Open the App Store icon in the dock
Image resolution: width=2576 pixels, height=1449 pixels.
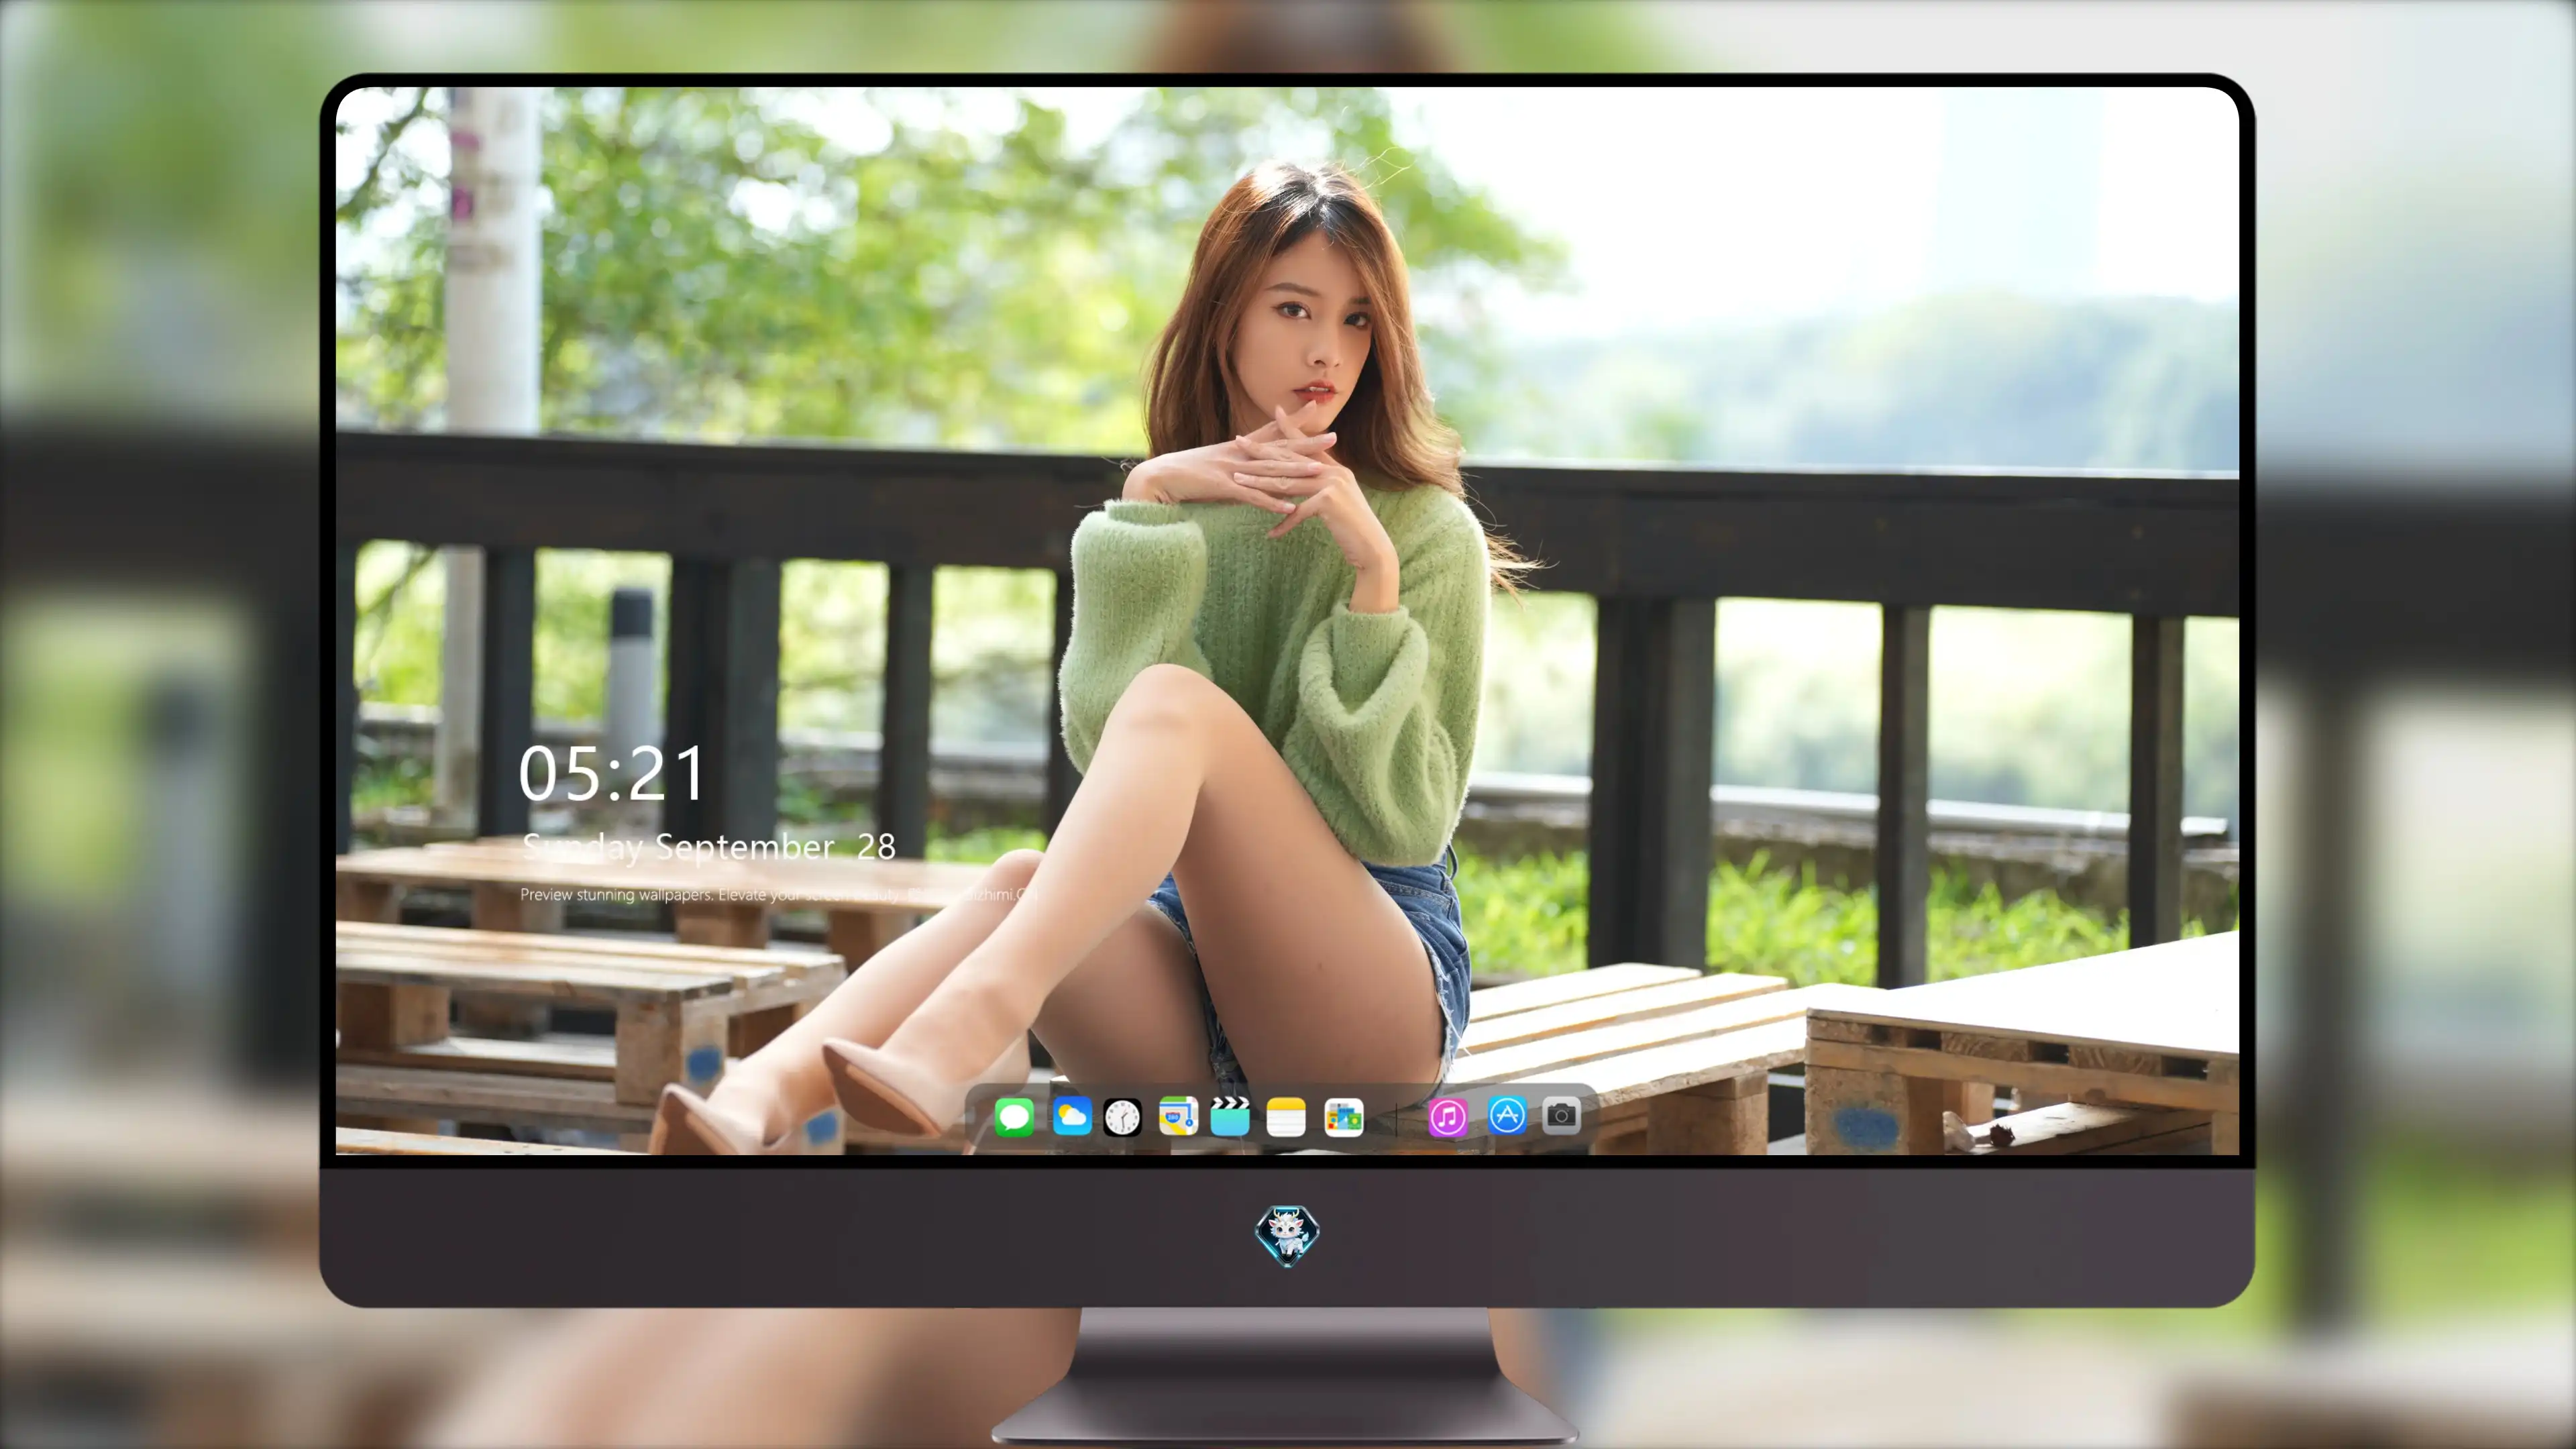pyautogui.click(x=1507, y=1115)
